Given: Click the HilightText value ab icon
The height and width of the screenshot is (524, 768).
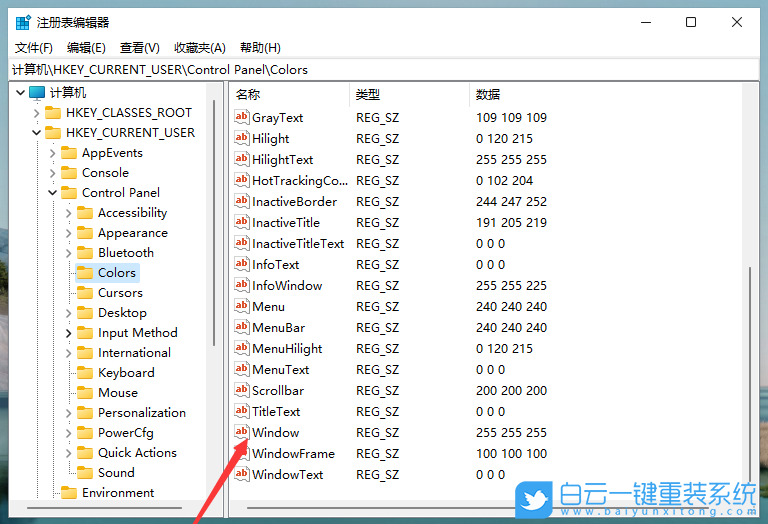Looking at the screenshot, I should tap(241, 159).
